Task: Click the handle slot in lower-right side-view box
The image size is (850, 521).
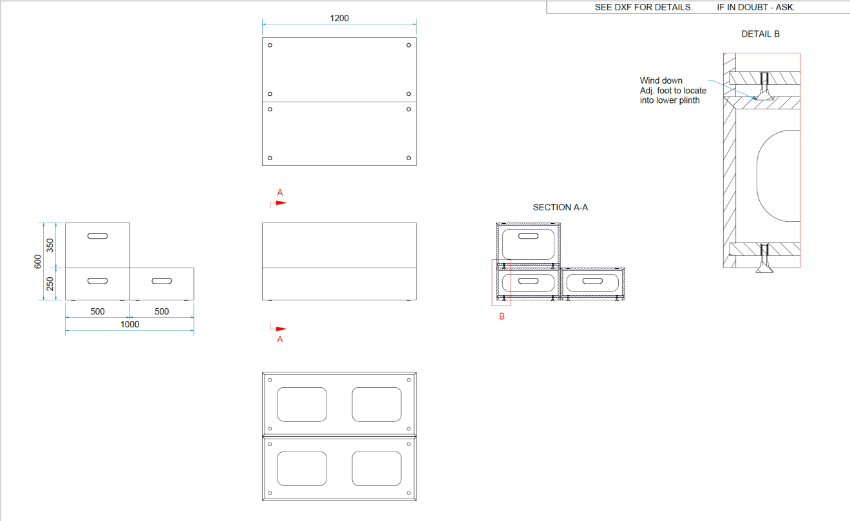Action: point(161,281)
